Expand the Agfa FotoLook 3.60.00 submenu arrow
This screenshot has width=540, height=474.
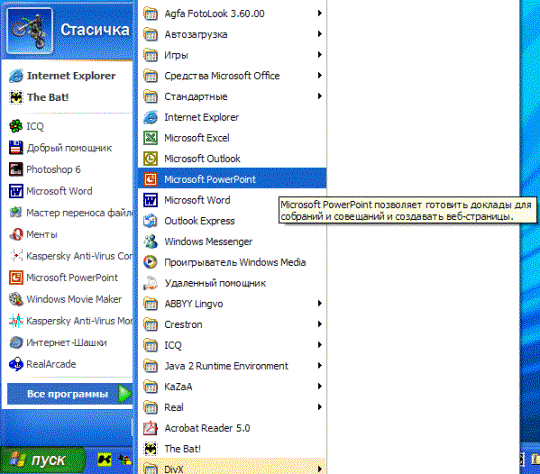tap(320, 13)
